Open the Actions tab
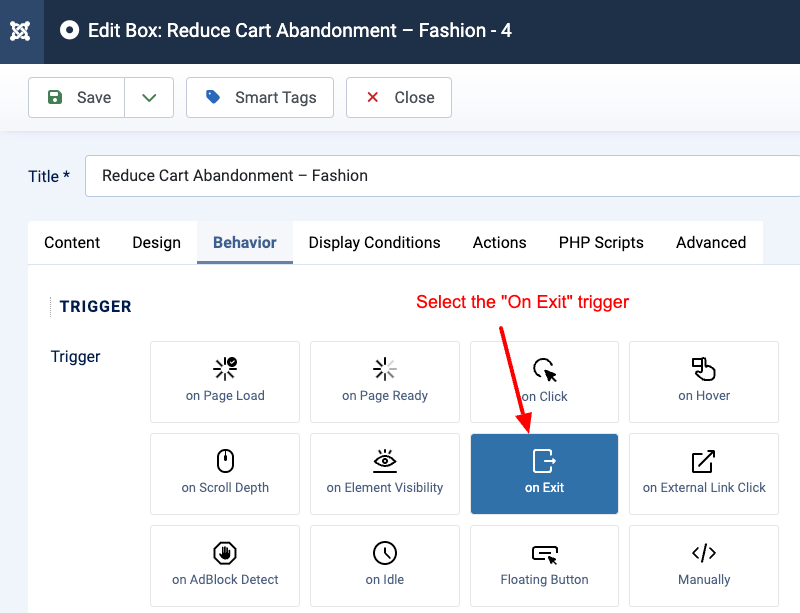800x613 pixels. (x=499, y=242)
